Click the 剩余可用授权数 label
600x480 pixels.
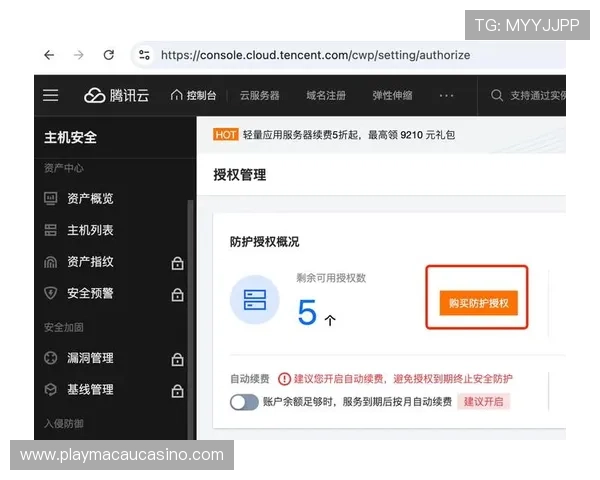331,278
